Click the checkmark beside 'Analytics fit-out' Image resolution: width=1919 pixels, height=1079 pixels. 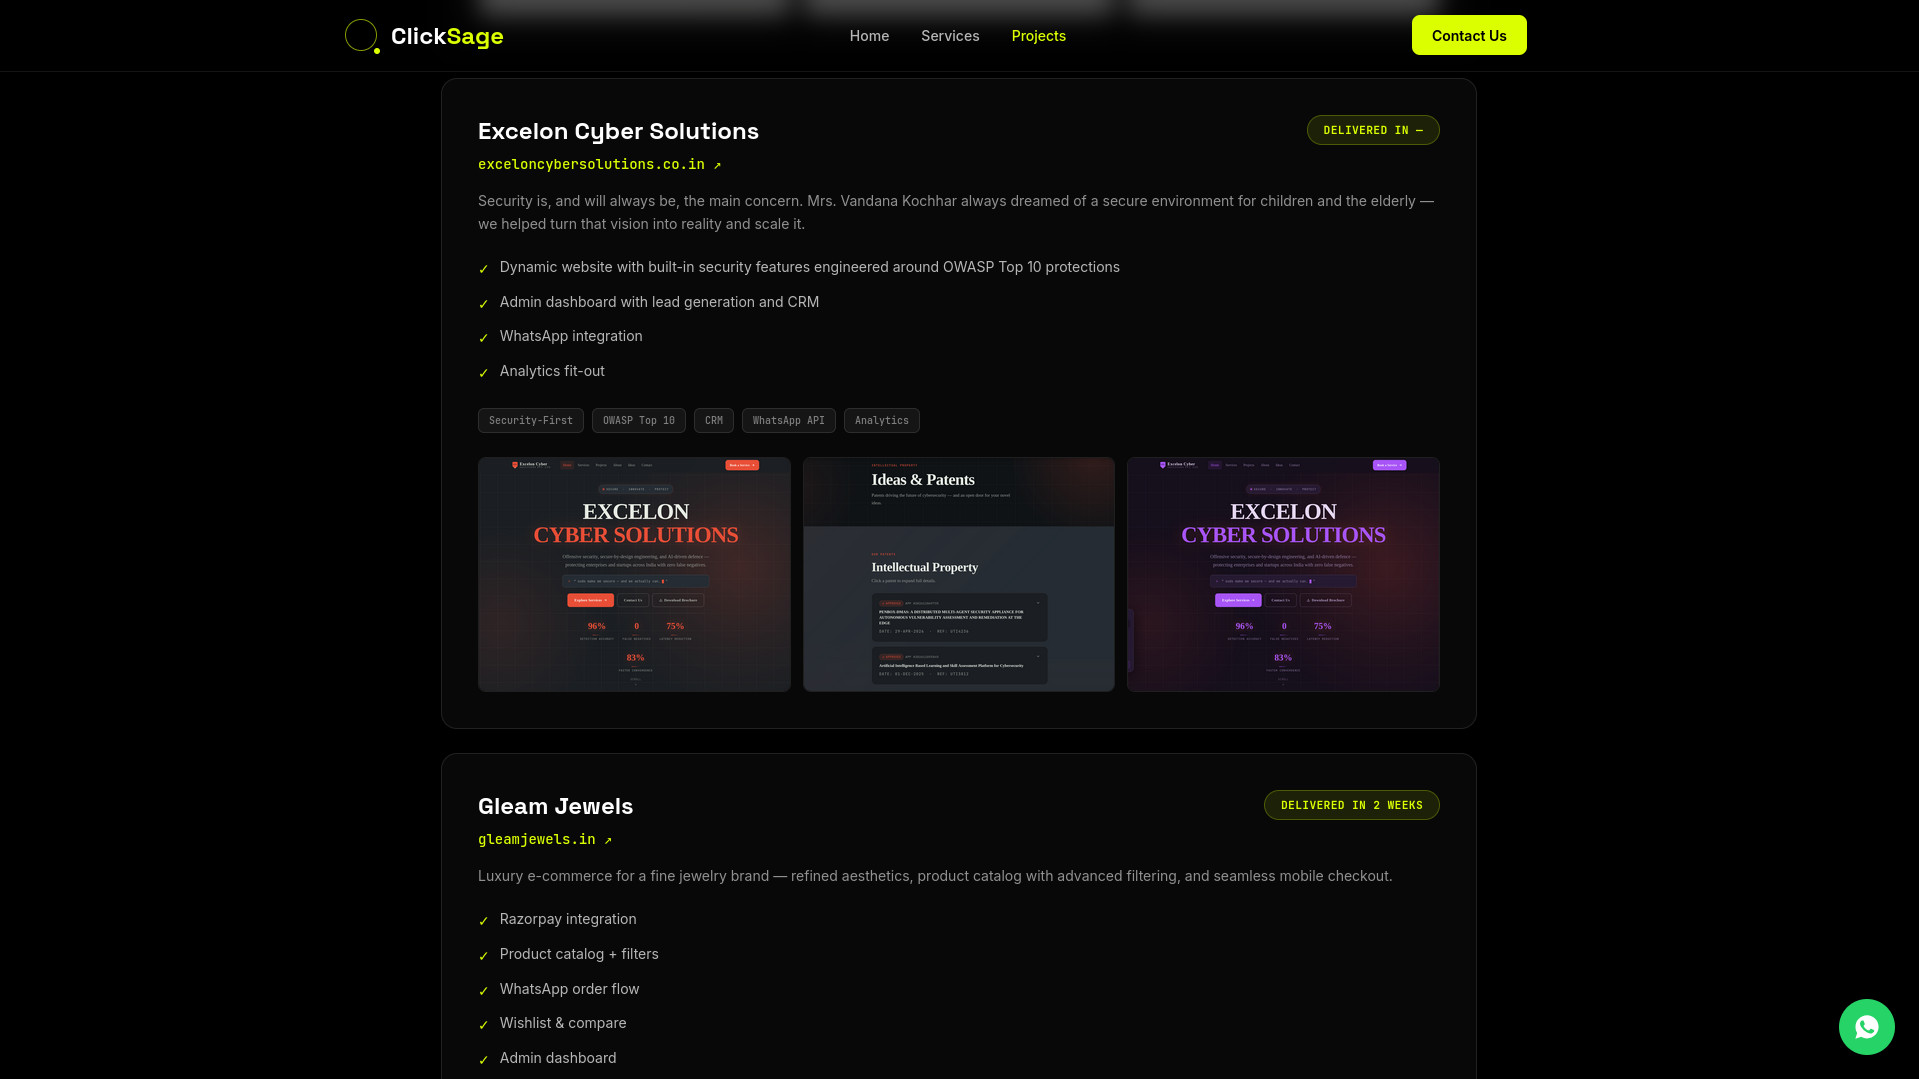click(x=484, y=373)
